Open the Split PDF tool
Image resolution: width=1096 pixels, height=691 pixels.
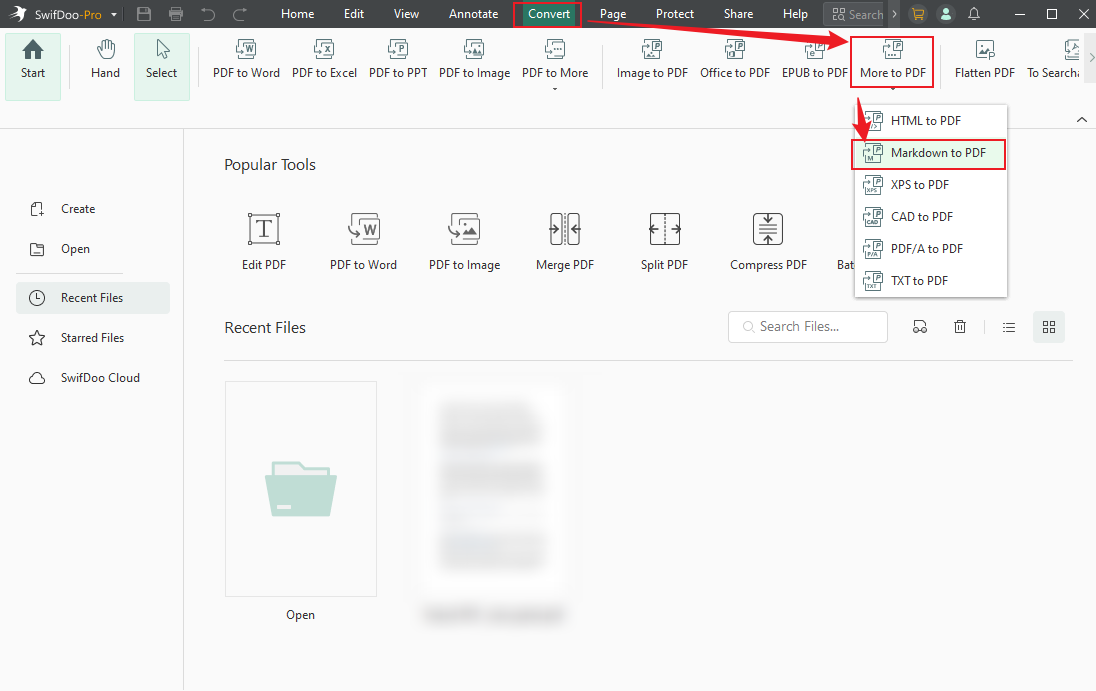pos(664,240)
